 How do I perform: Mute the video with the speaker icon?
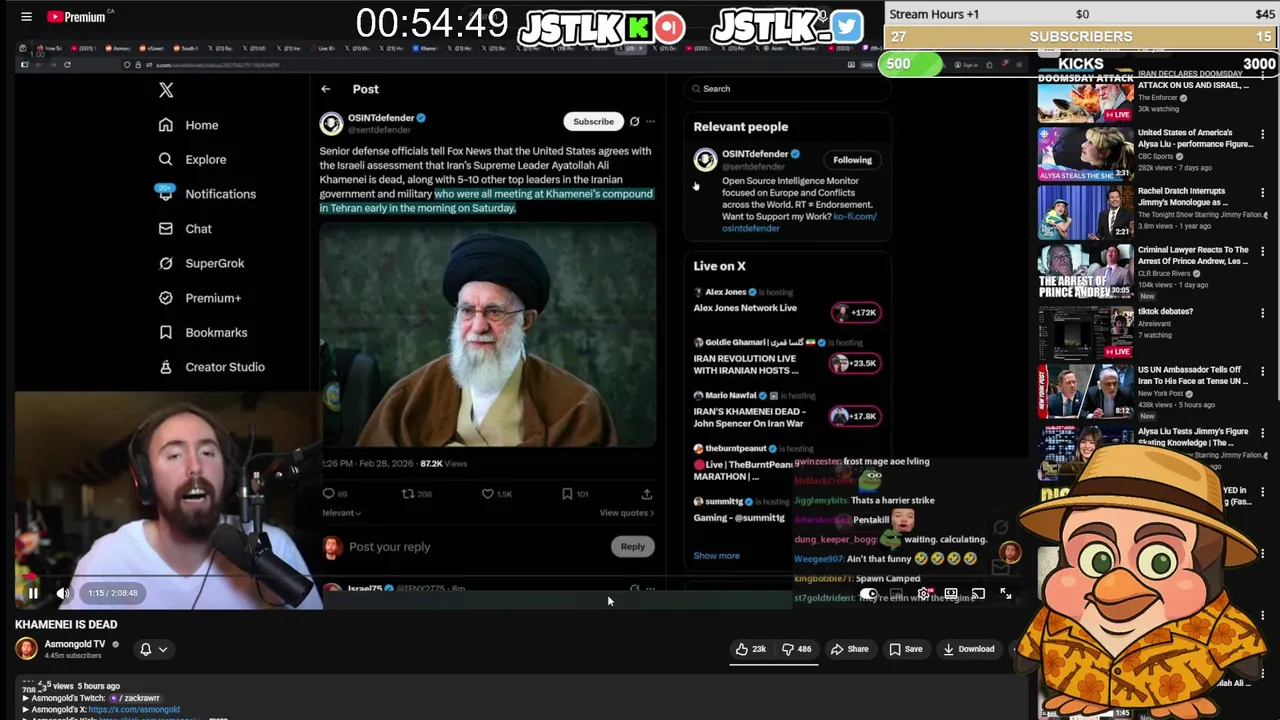[x=62, y=593]
